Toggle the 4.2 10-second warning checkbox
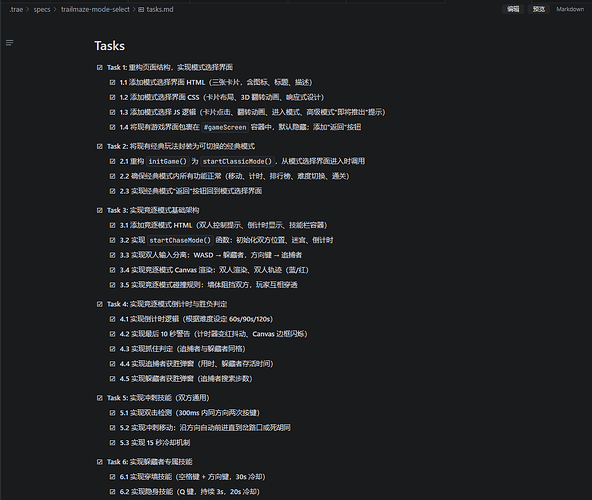 (113, 334)
